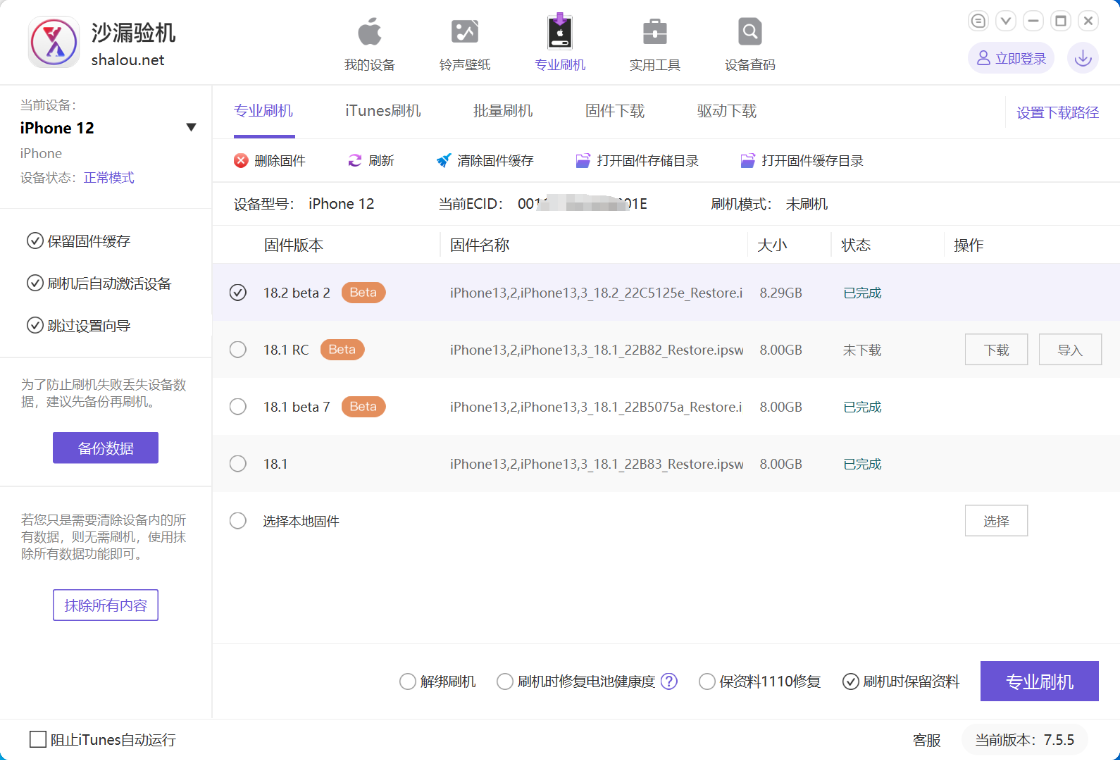The height and width of the screenshot is (760, 1120).
Task: Open help icon beside 刷机时修复电池健康度
Action: [x=669, y=682]
